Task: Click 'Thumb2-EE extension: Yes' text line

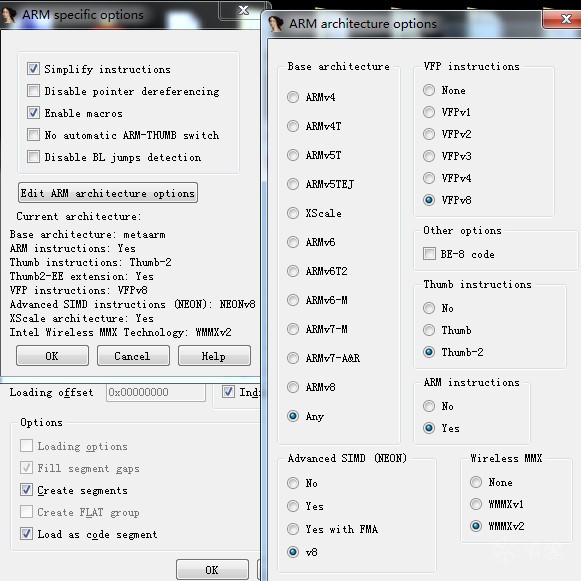Action: pyautogui.click(x=82, y=276)
